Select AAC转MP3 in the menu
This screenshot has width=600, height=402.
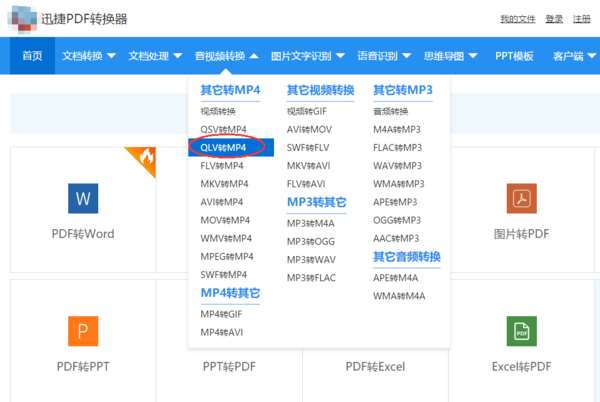click(396, 238)
